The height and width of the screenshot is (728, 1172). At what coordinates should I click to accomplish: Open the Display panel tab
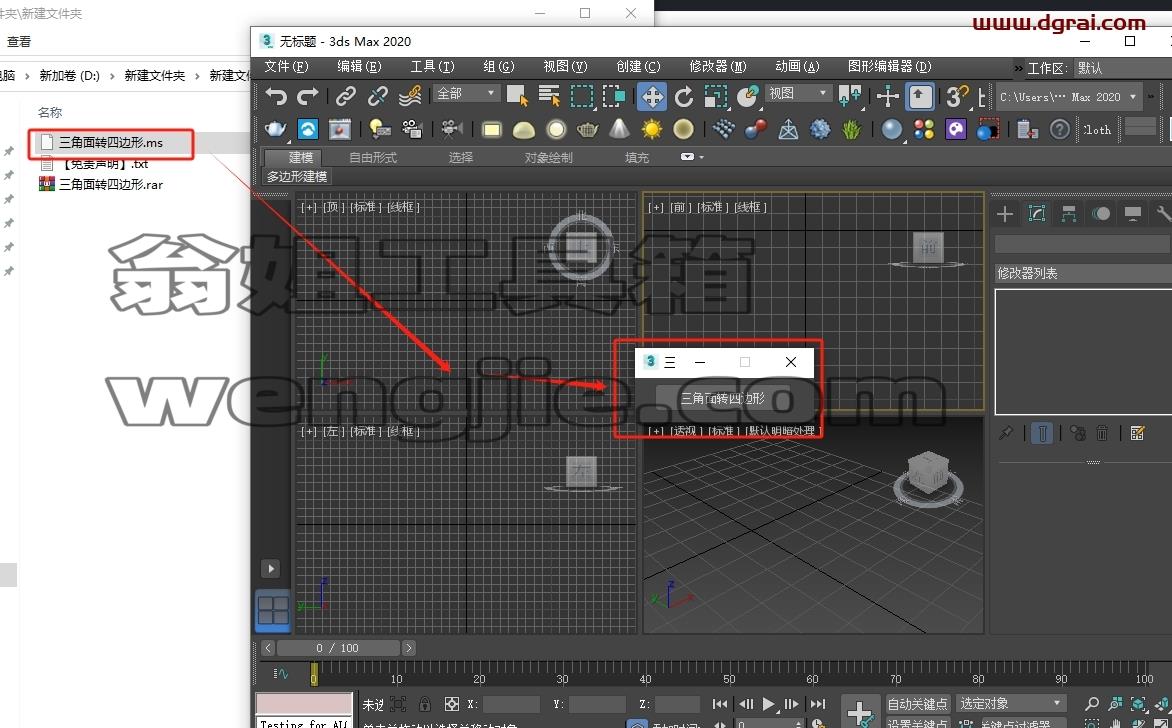1133,215
